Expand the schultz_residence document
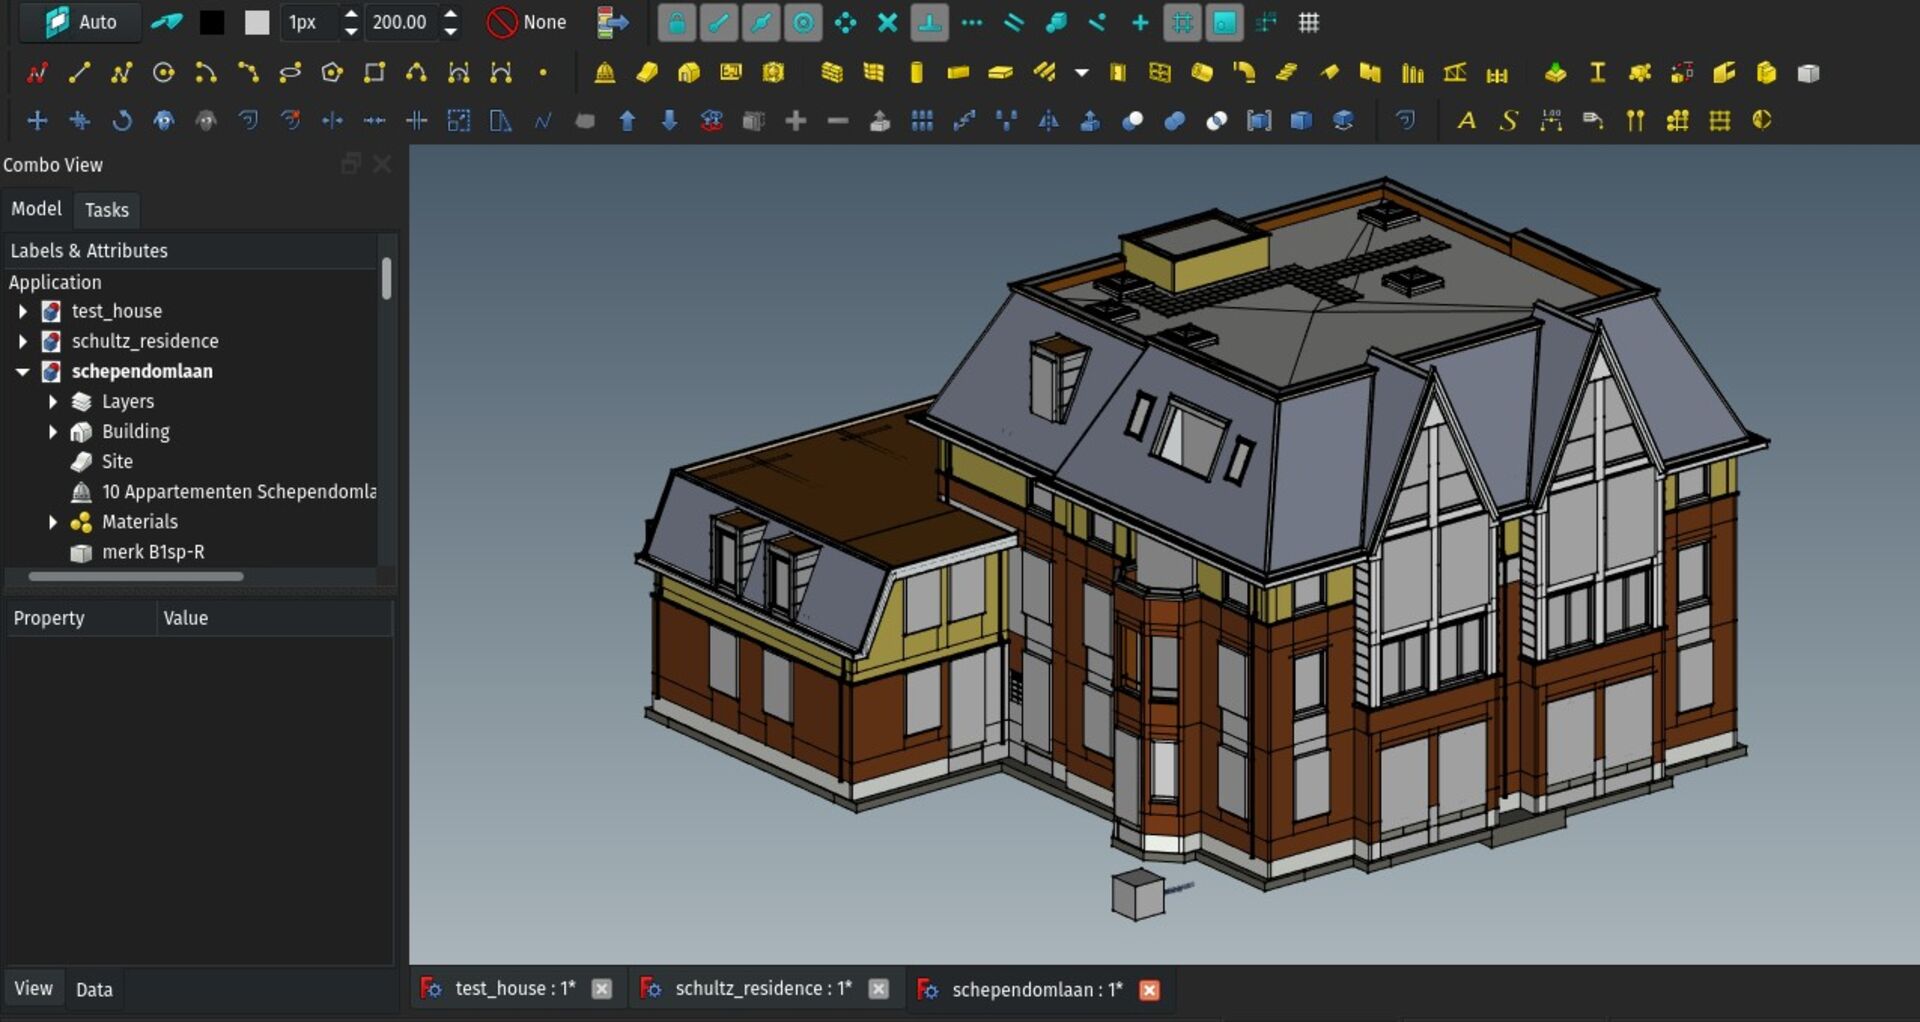1920x1022 pixels. click(23, 341)
